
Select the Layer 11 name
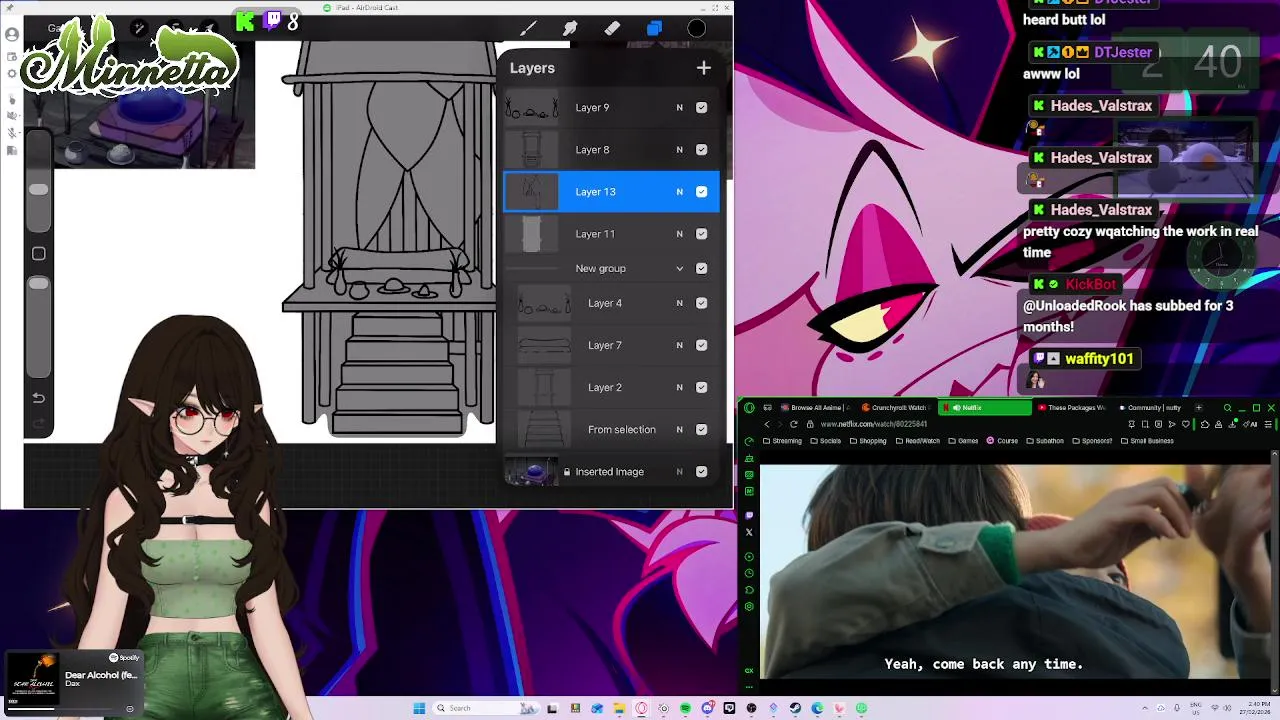click(x=595, y=233)
